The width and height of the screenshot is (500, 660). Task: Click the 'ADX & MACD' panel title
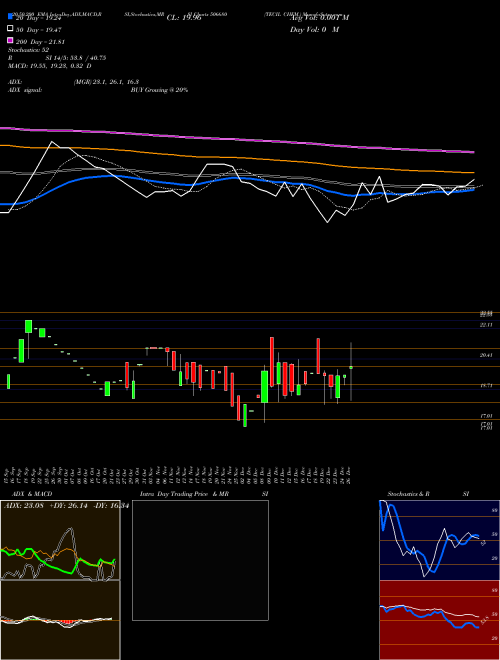pos(32,494)
